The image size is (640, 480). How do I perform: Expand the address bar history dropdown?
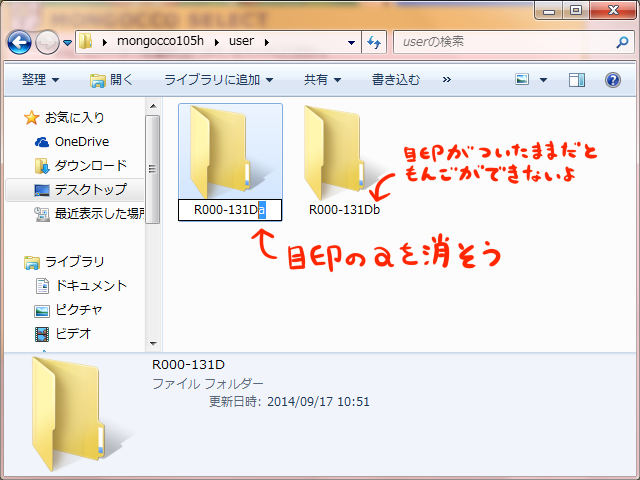(351, 42)
